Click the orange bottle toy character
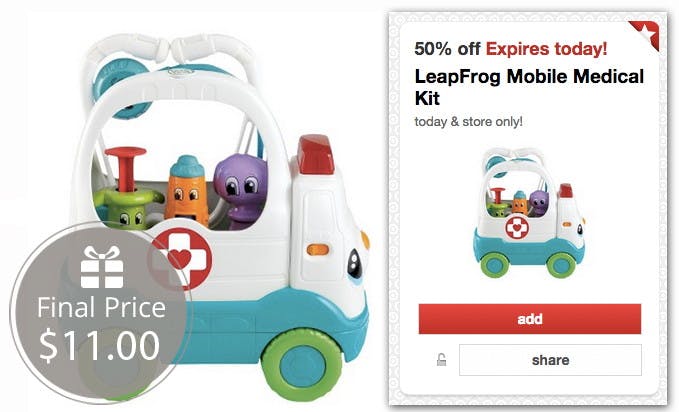Viewport: 679px width, 412px height. click(187, 190)
